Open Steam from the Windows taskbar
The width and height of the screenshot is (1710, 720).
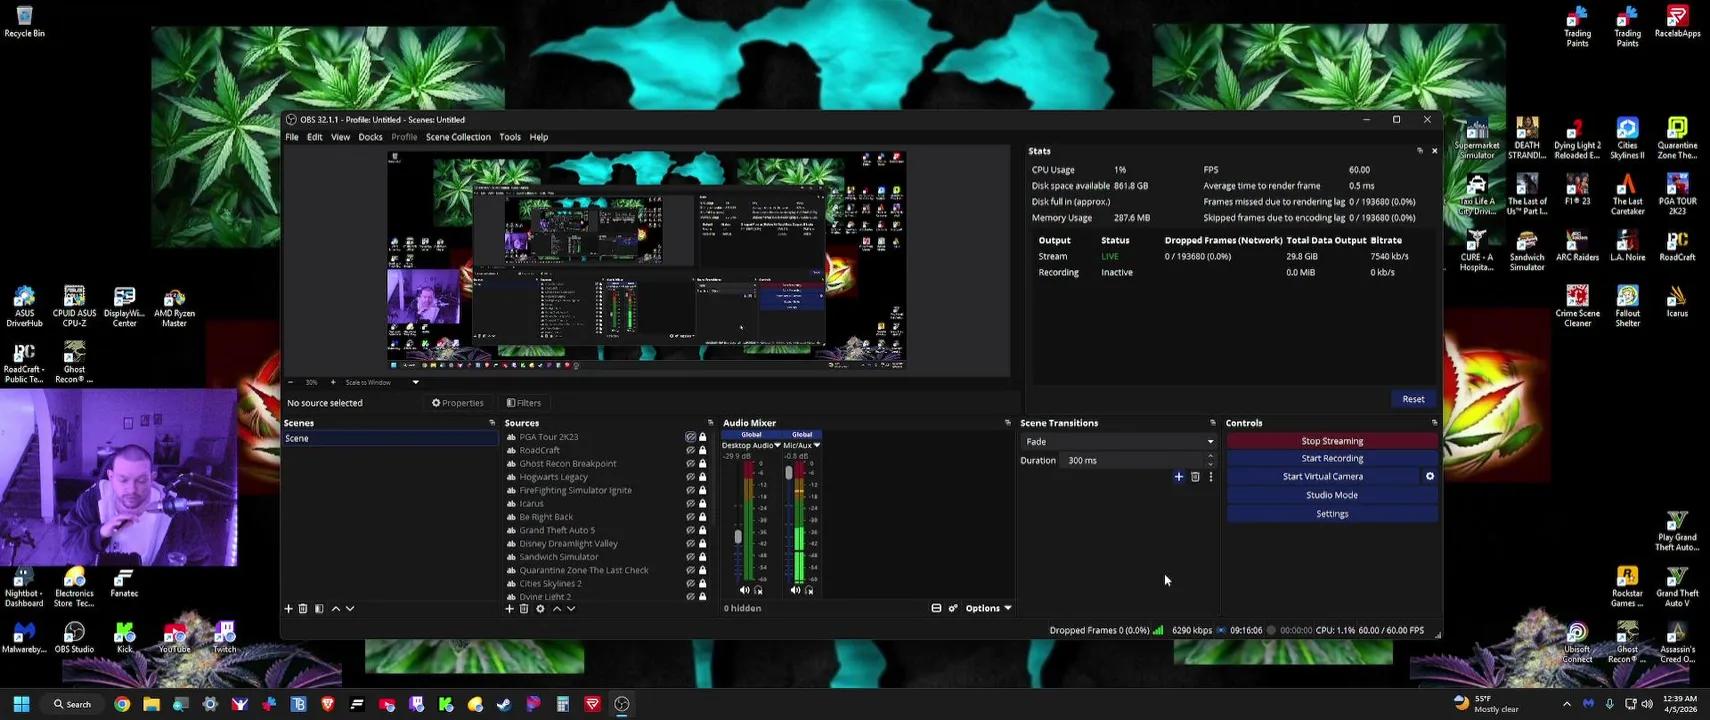point(504,704)
